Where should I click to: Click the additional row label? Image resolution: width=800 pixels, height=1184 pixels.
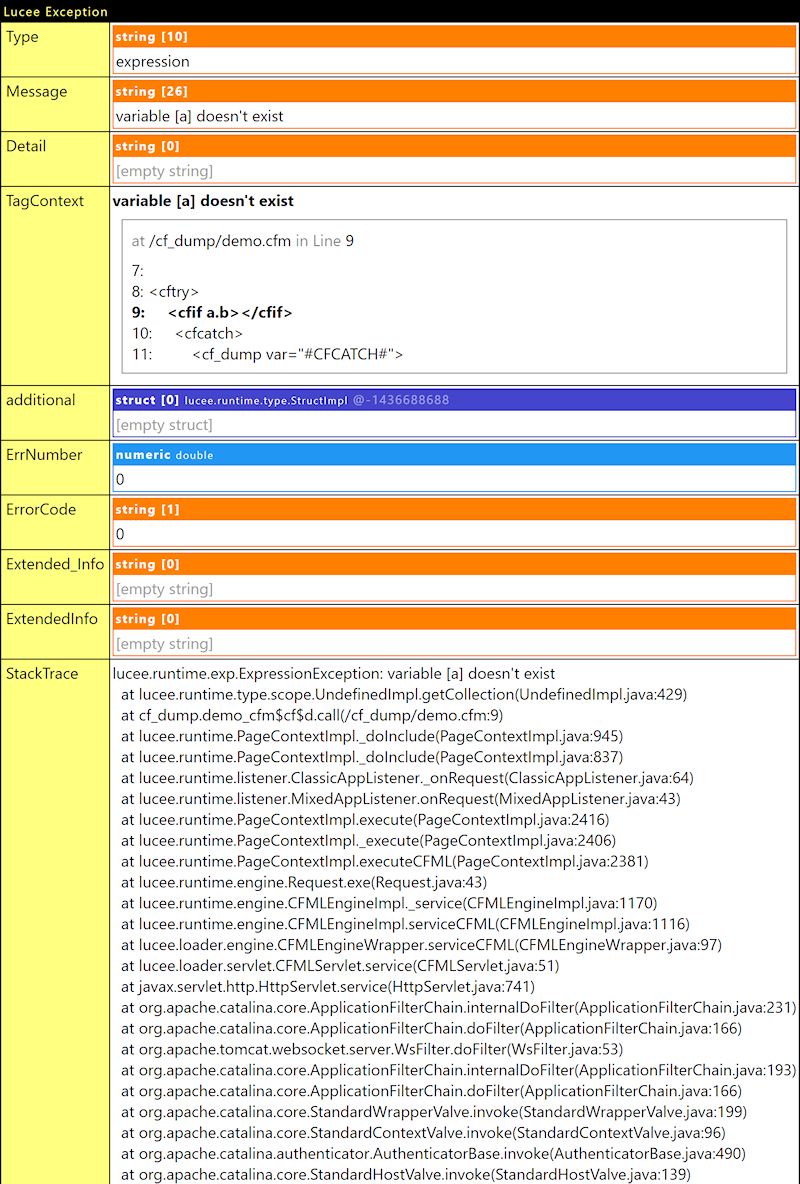point(41,400)
